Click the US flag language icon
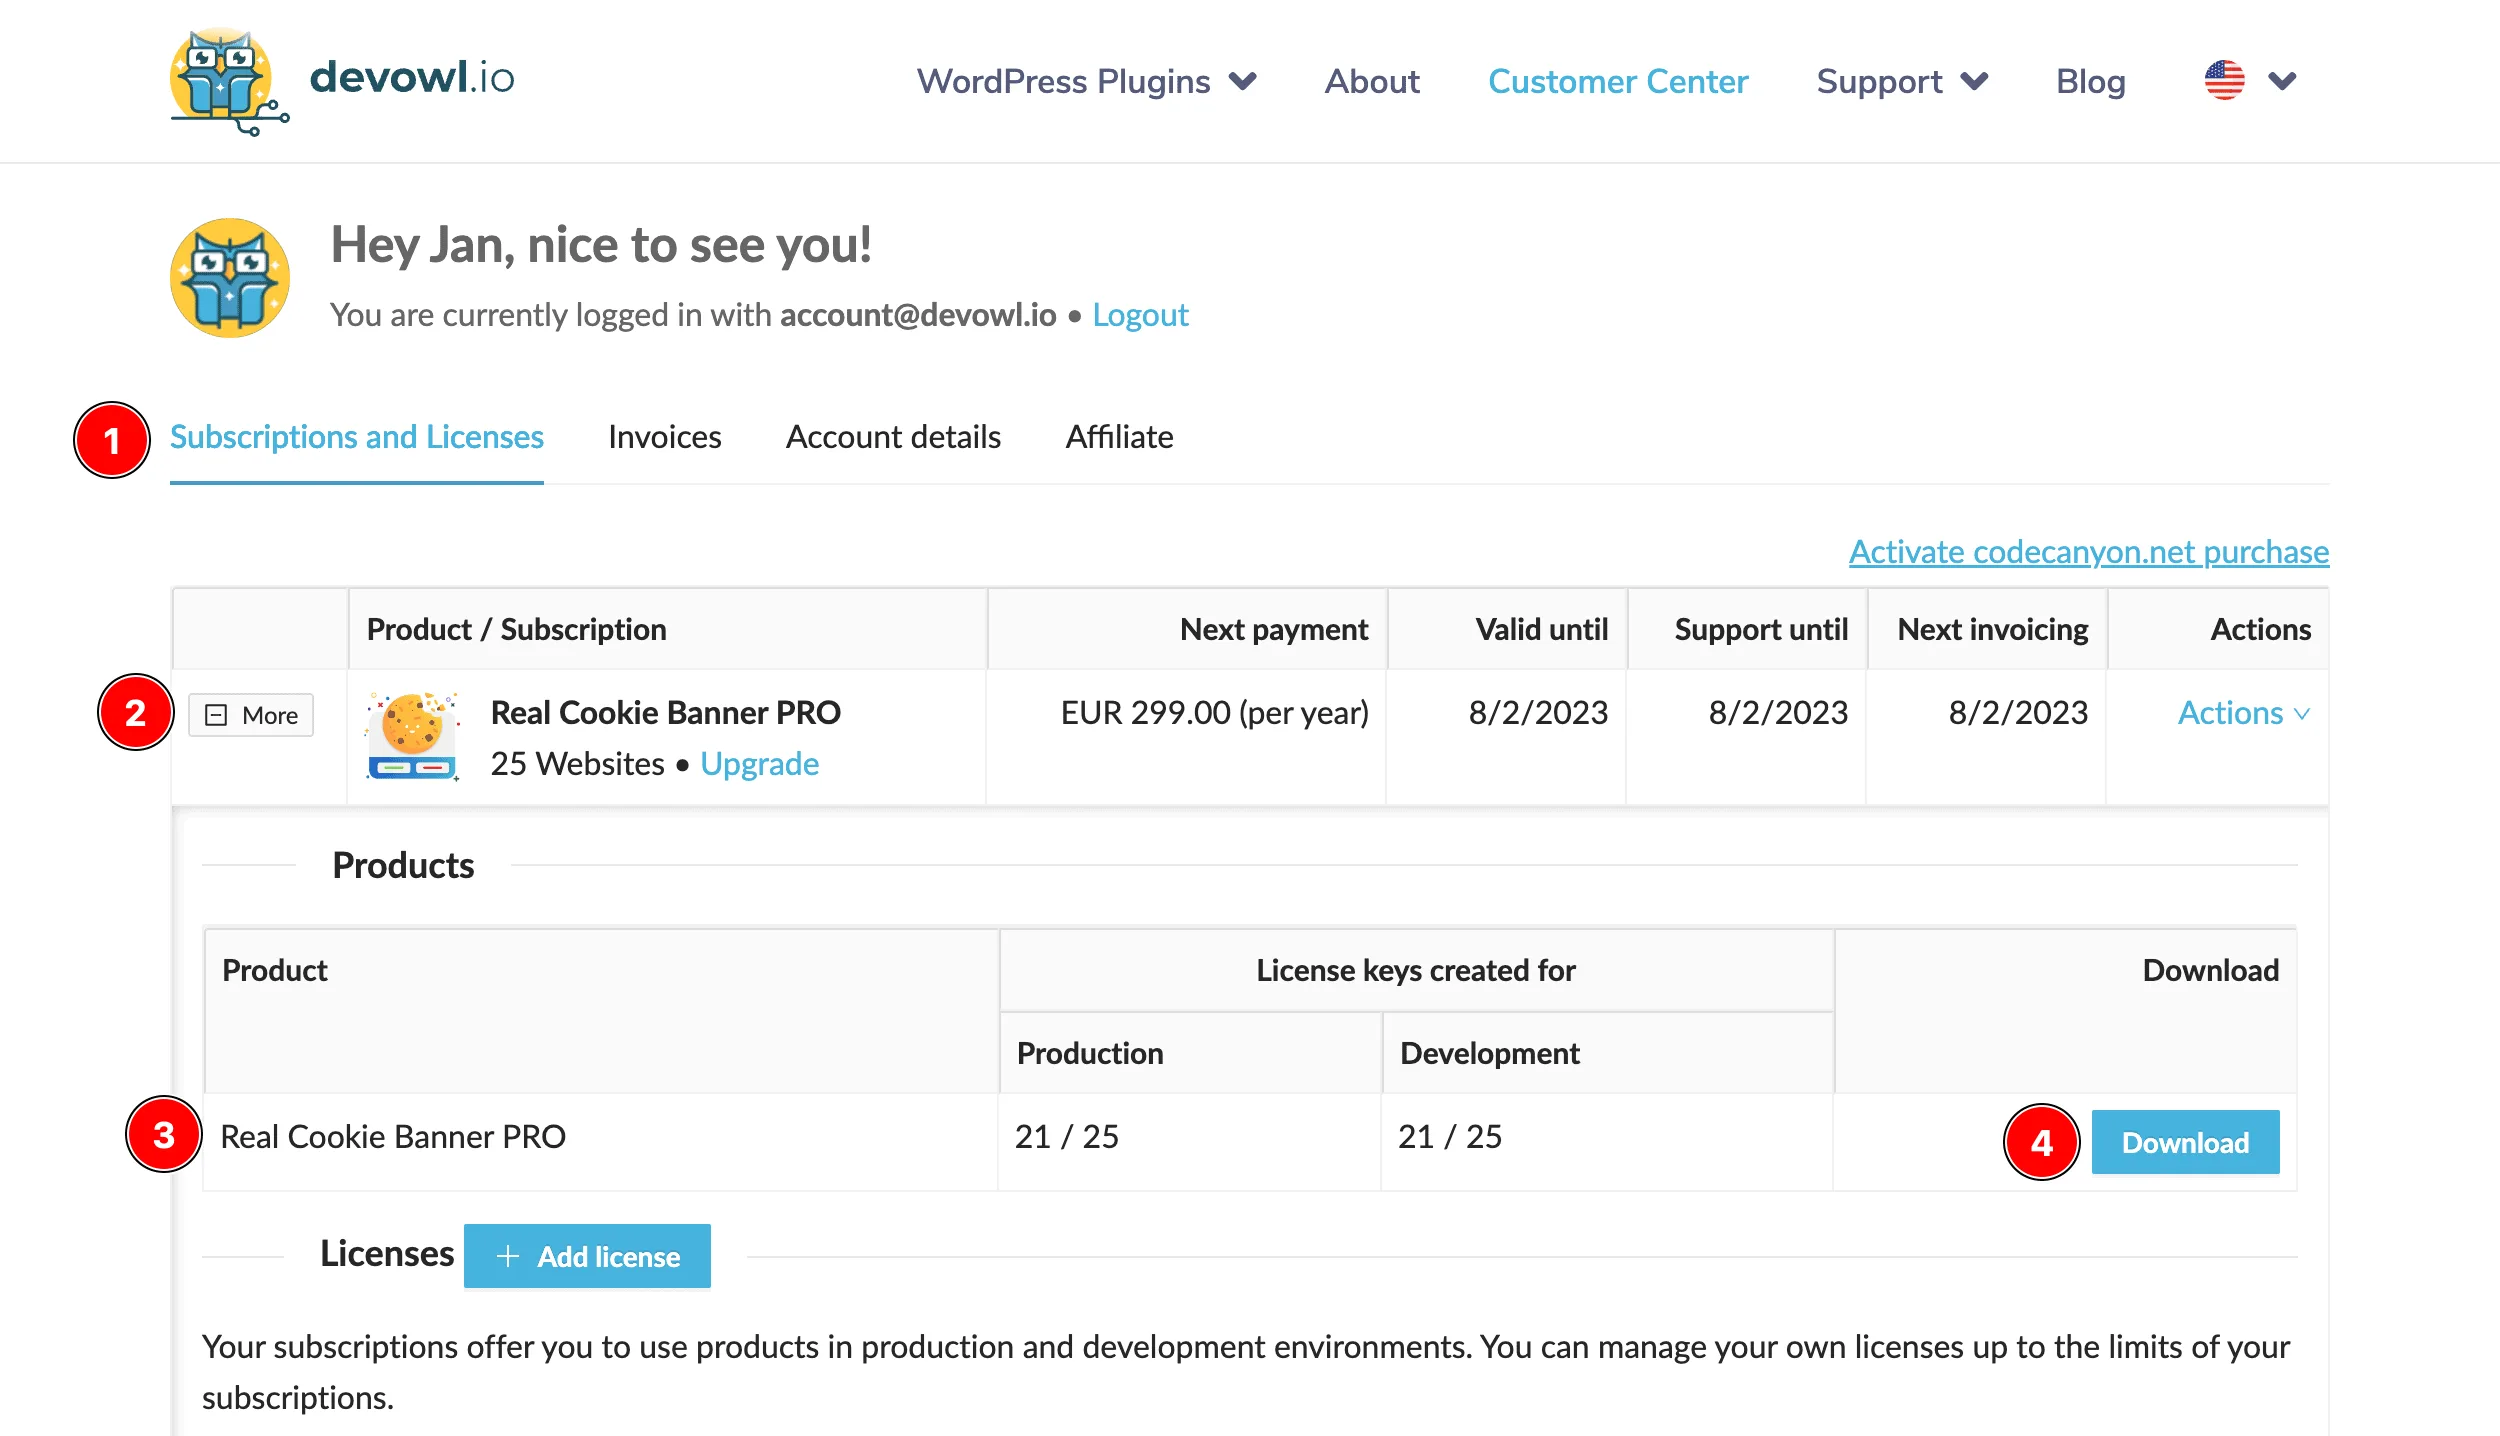2500x1436 pixels. pos(2224,80)
